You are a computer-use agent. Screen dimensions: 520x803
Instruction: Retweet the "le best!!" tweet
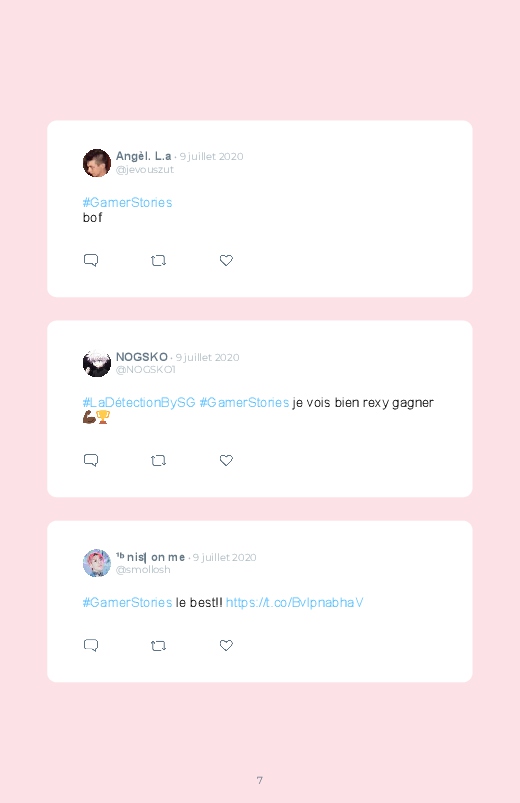tap(158, 646)
